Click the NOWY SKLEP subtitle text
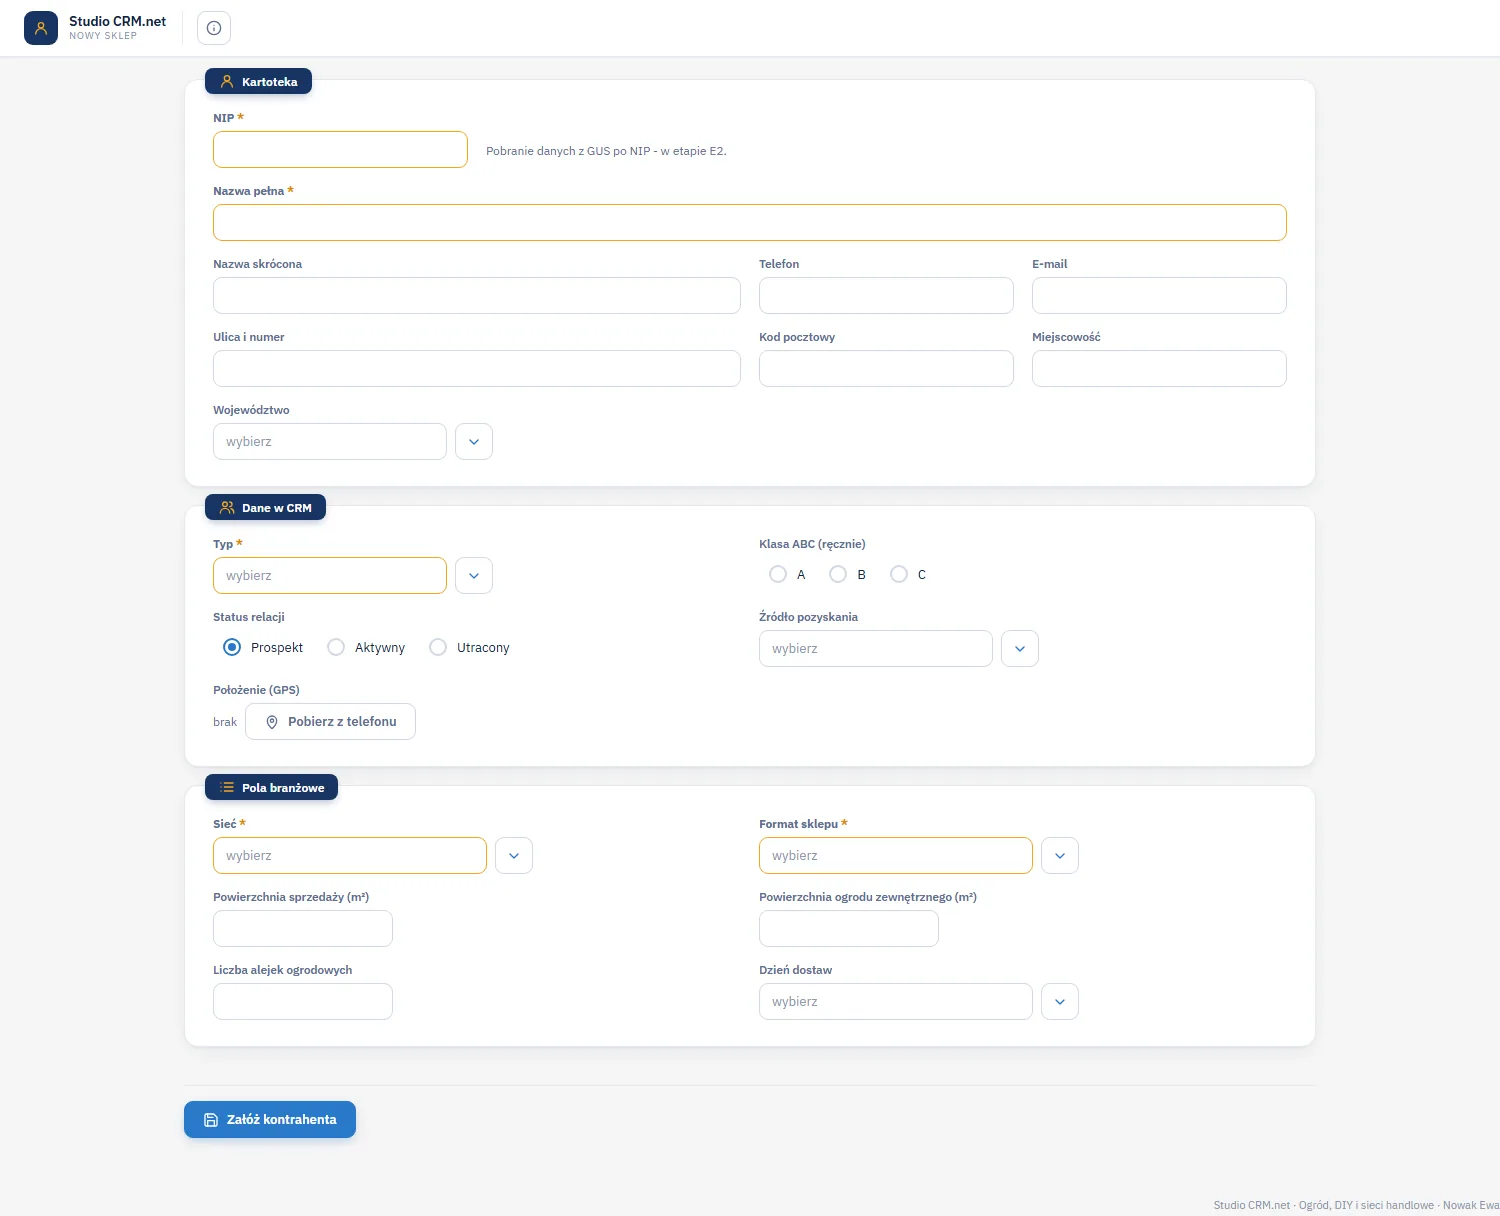 pos(103,36)
